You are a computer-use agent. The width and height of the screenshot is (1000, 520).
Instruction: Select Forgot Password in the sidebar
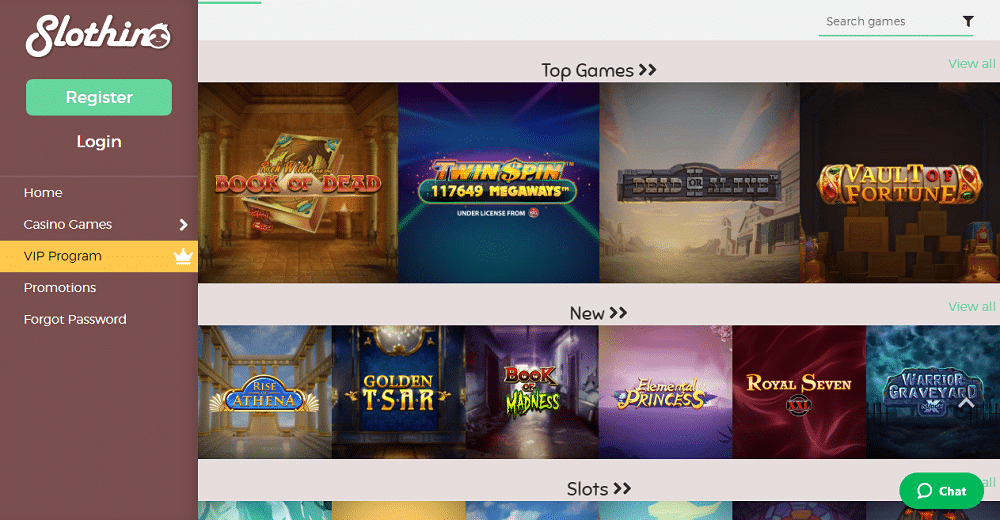pyautogui.click(x=75, y=319)
